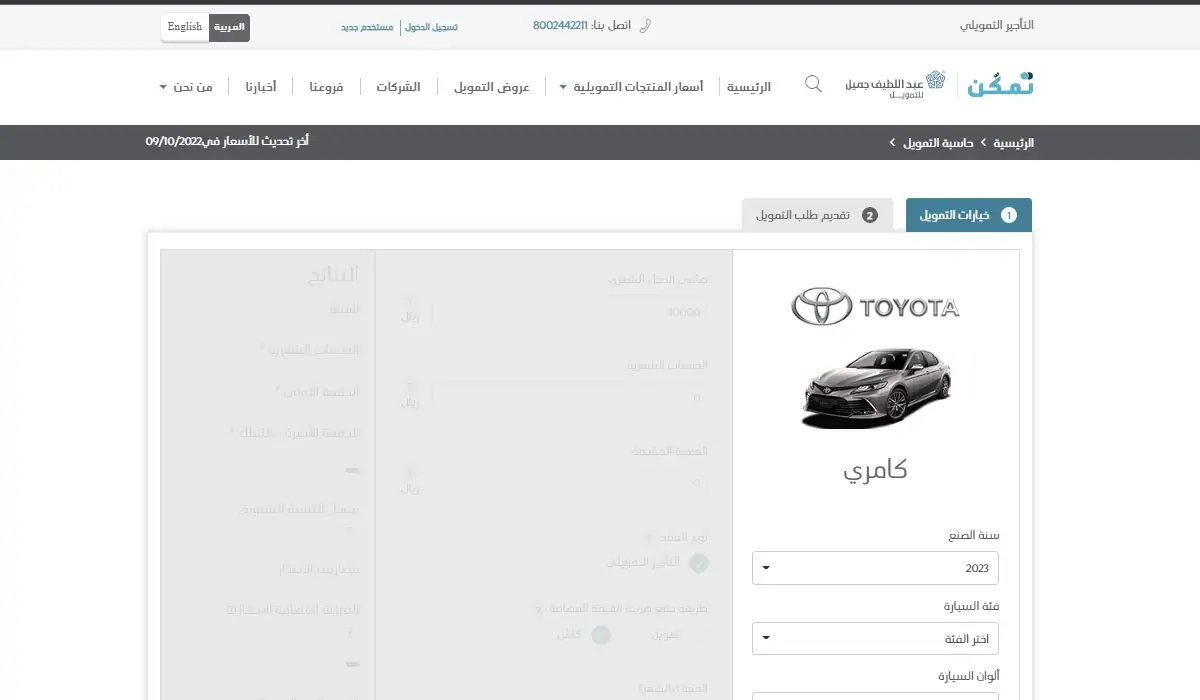Click الرئيسية in breadcrumb bar

click(x=1013, y=143)
